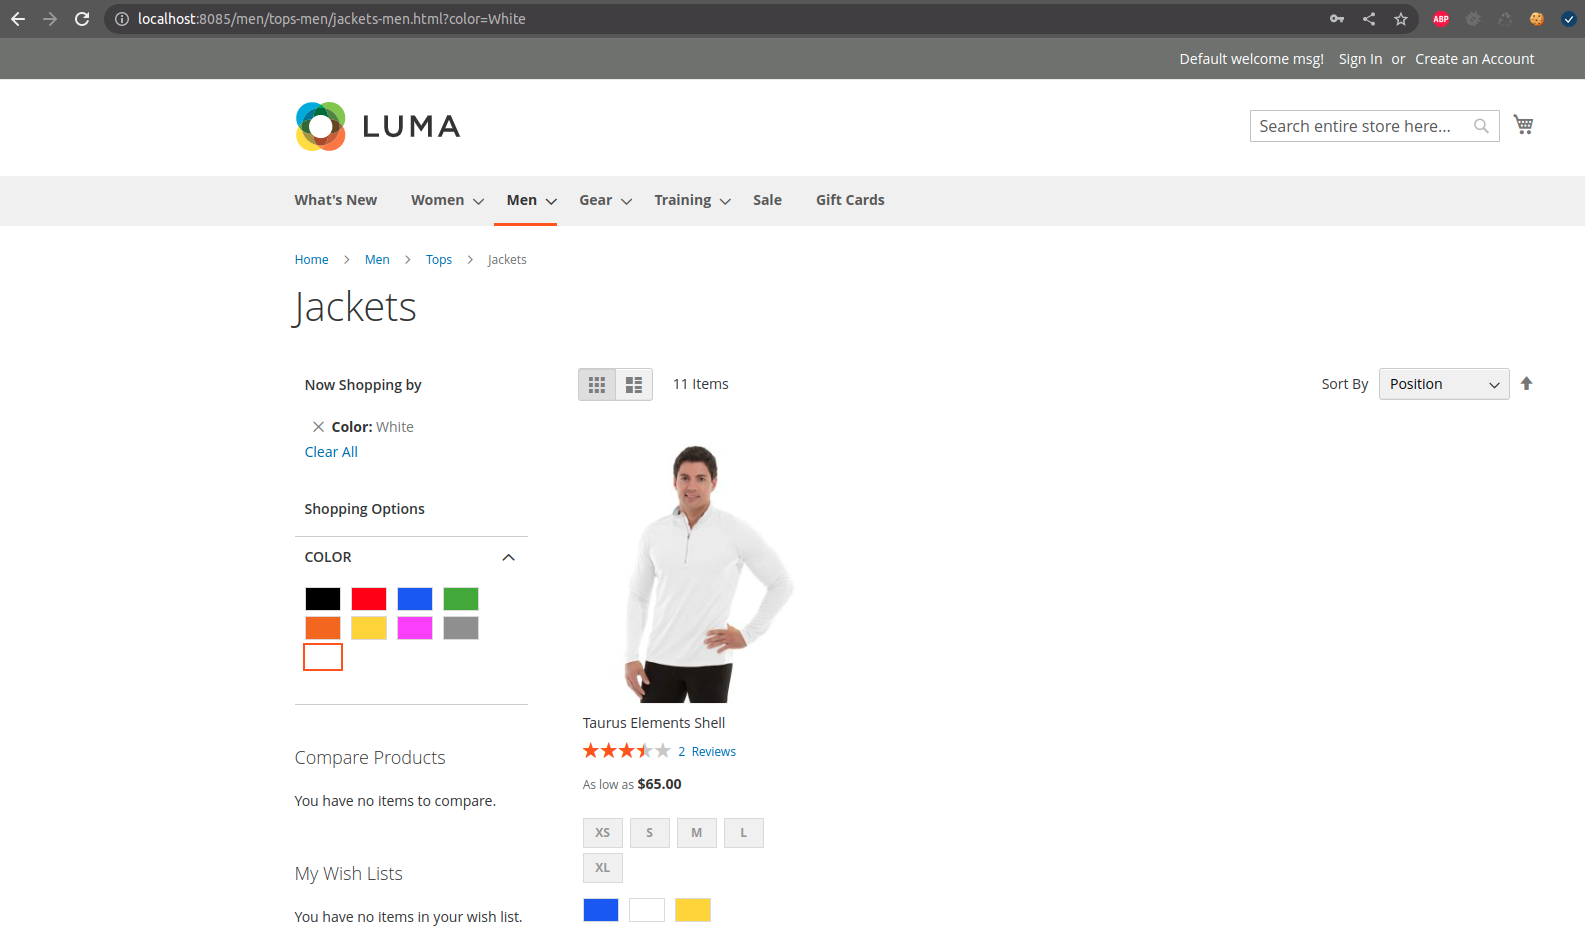Select size XS for Taurus Elements Shell
Screen dimensions: 1585x947
tap(603, 833)
